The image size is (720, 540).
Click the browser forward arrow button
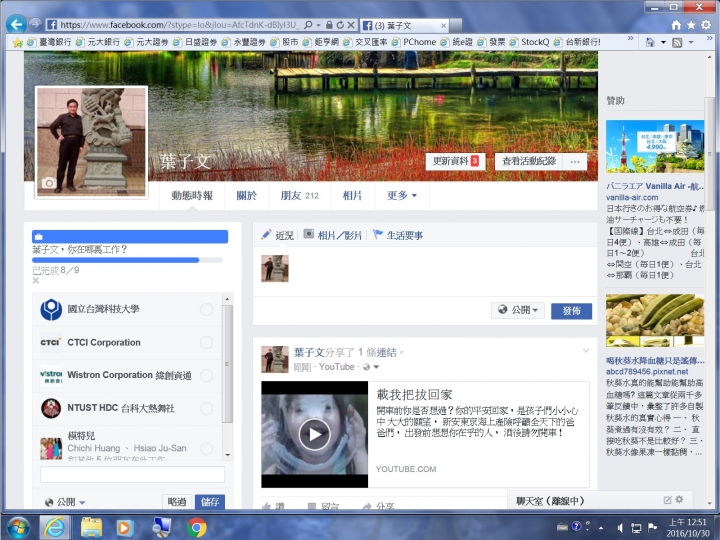[x=35, y=24]
